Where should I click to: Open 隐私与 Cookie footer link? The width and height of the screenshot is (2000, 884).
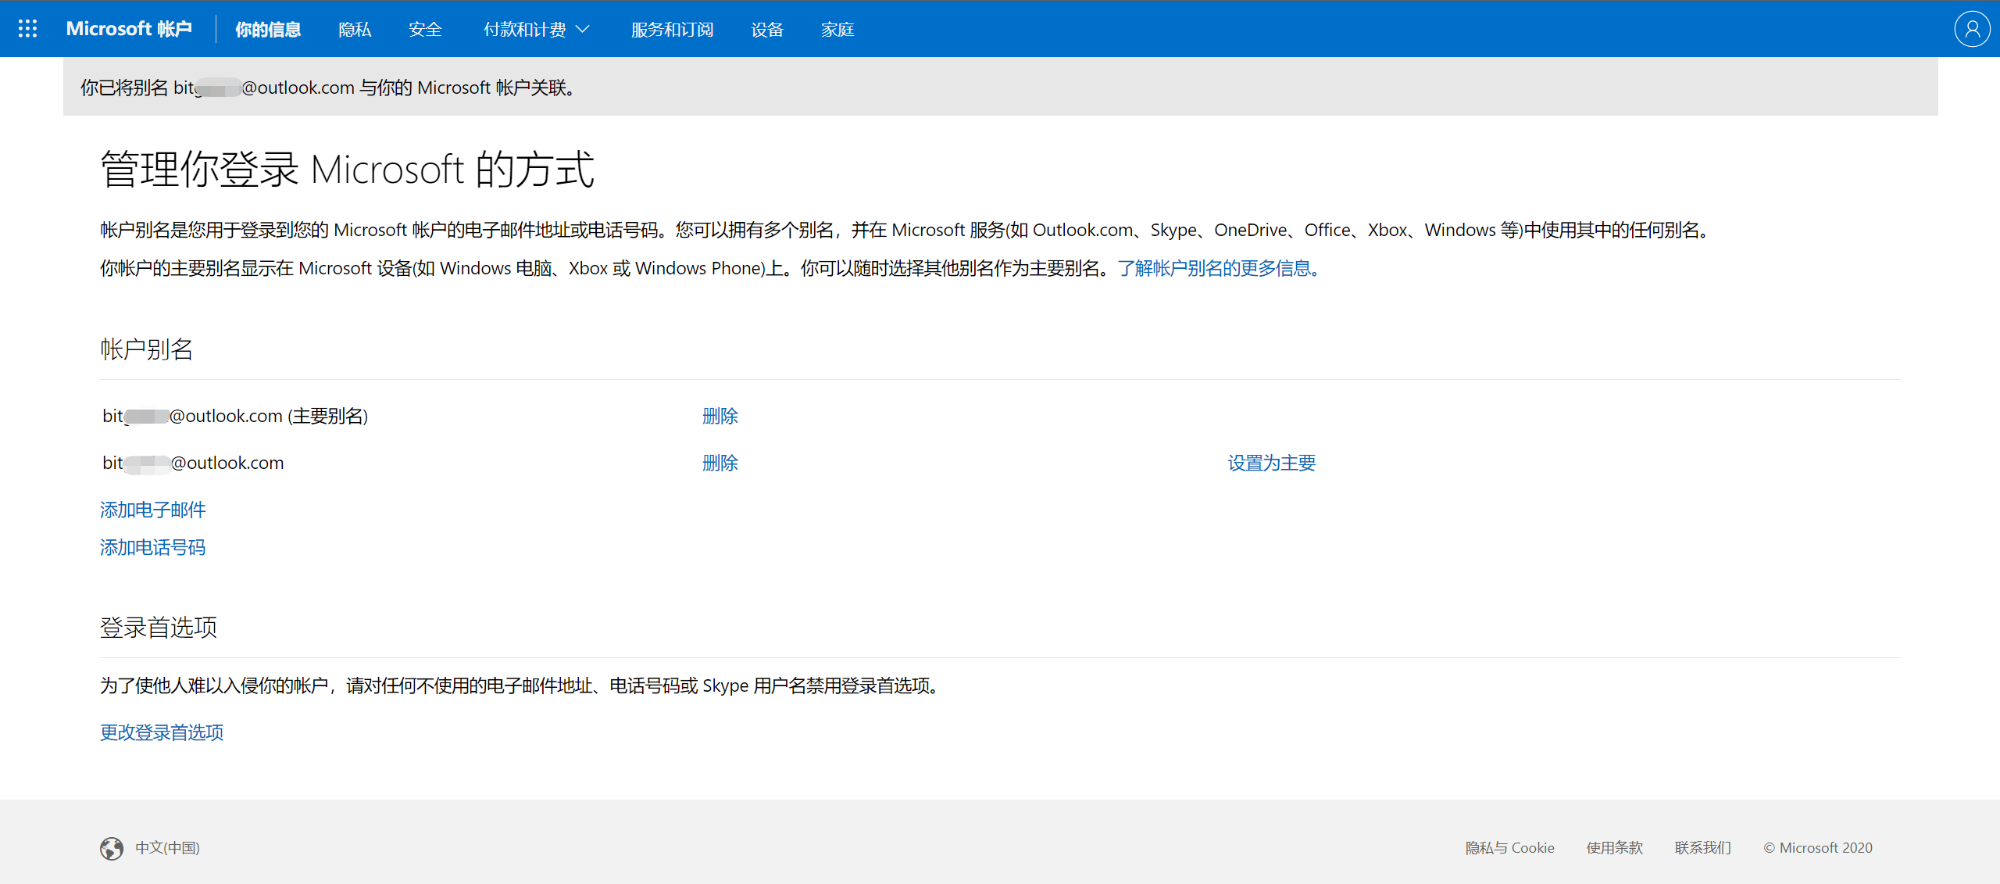pyautogui.click(x=1510, y=848)
